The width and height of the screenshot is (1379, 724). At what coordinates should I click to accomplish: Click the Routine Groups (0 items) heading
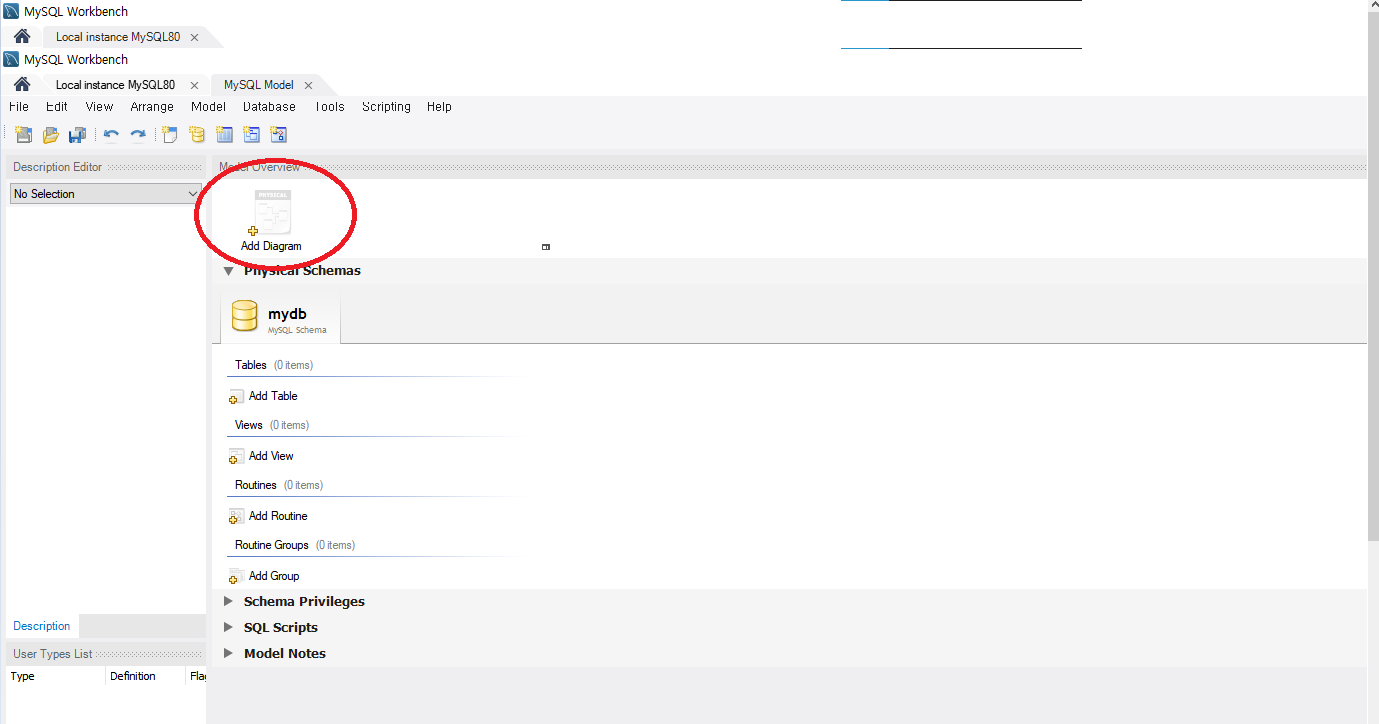295,545
